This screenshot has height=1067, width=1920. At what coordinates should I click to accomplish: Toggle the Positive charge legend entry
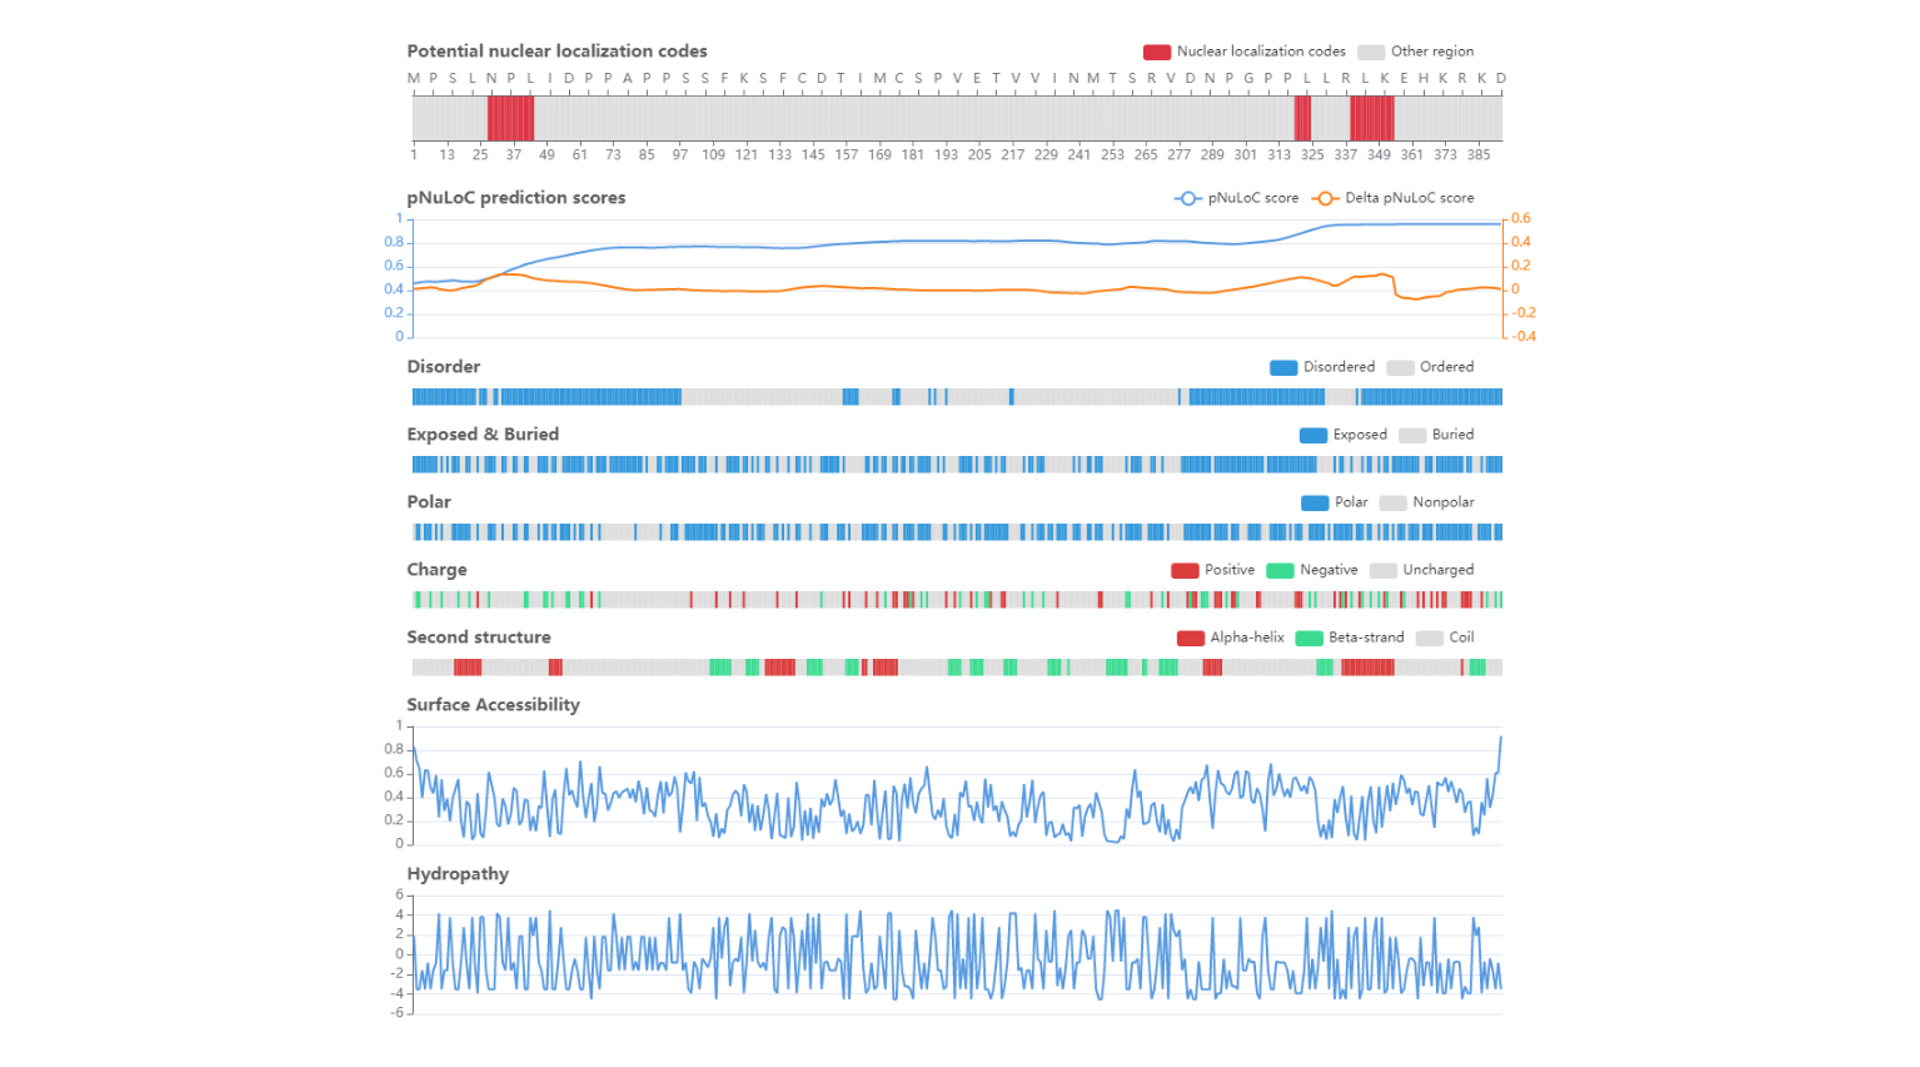pos(1213,570)
